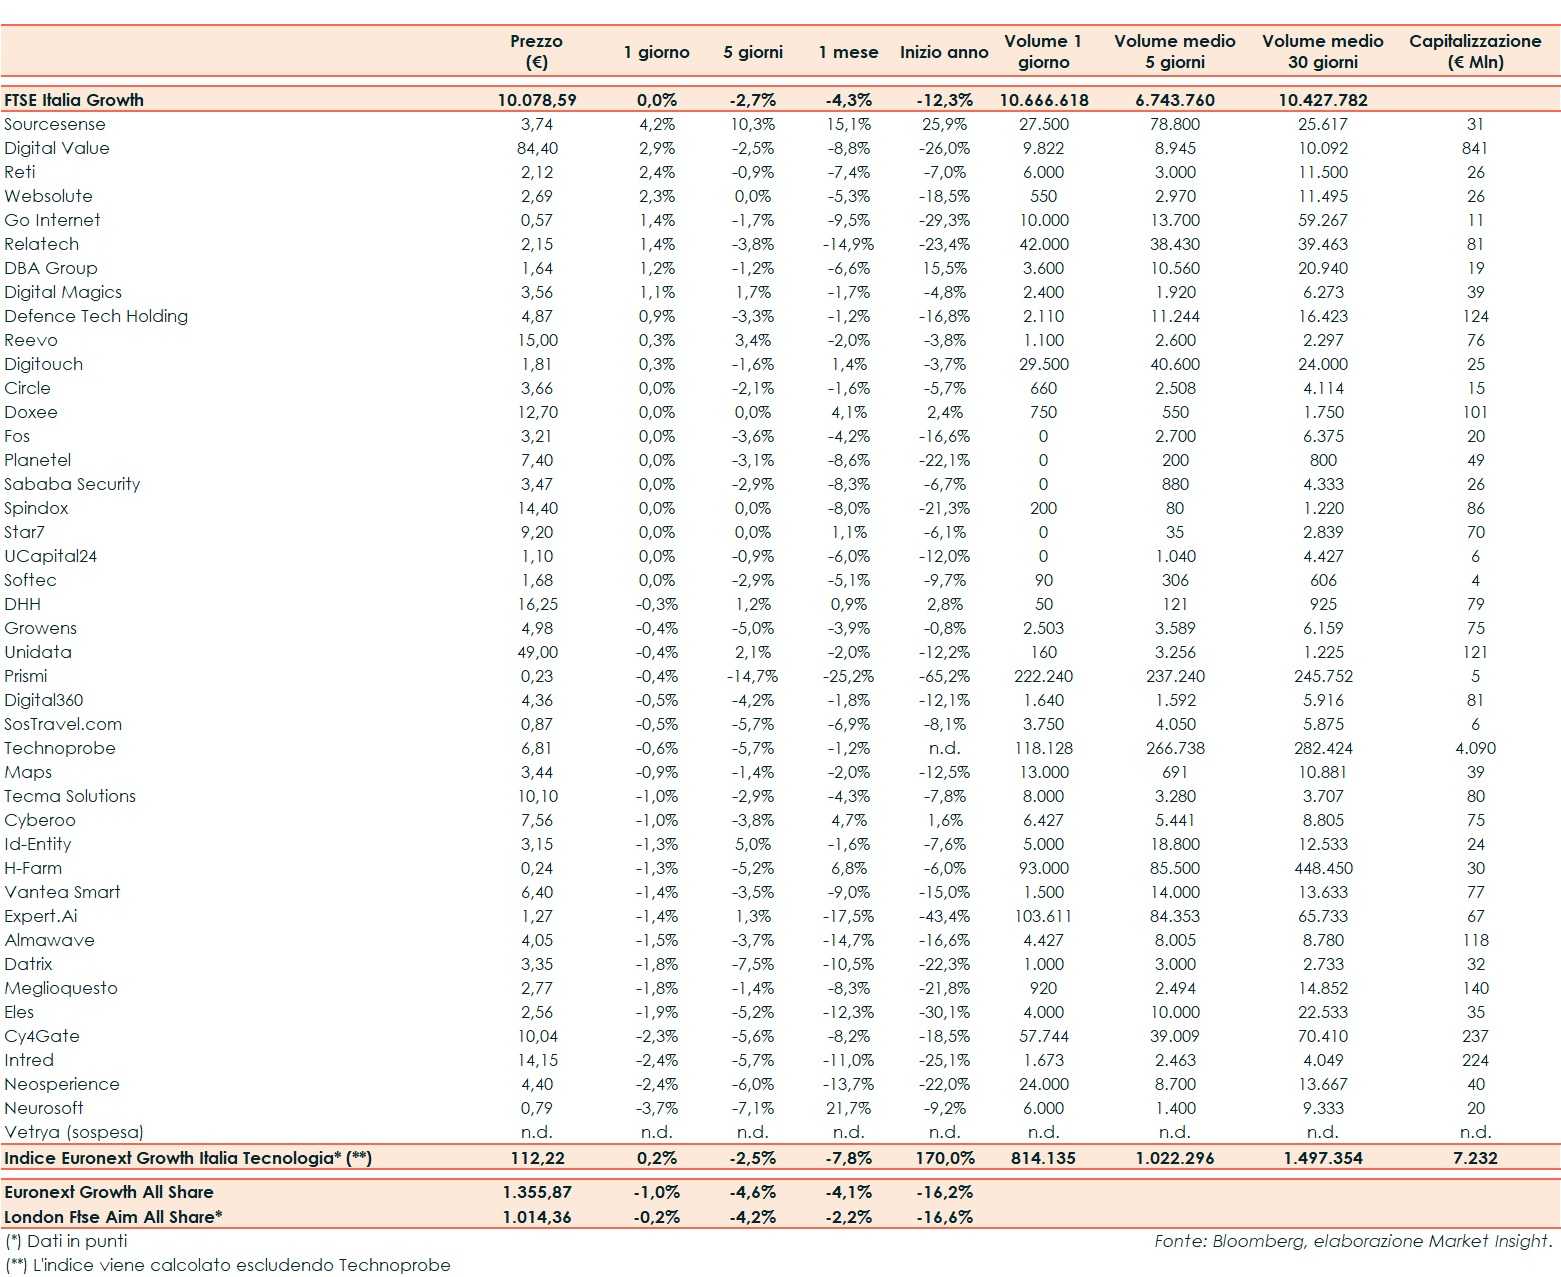Select the "Planetel" company name
The width and height of the screenshot is (1561, 1277).
[38, 460]
